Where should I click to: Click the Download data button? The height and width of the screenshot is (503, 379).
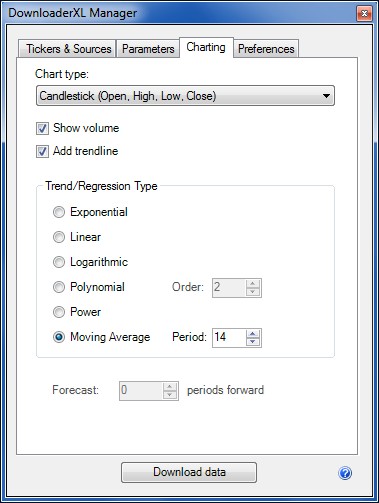pos(189,472)
